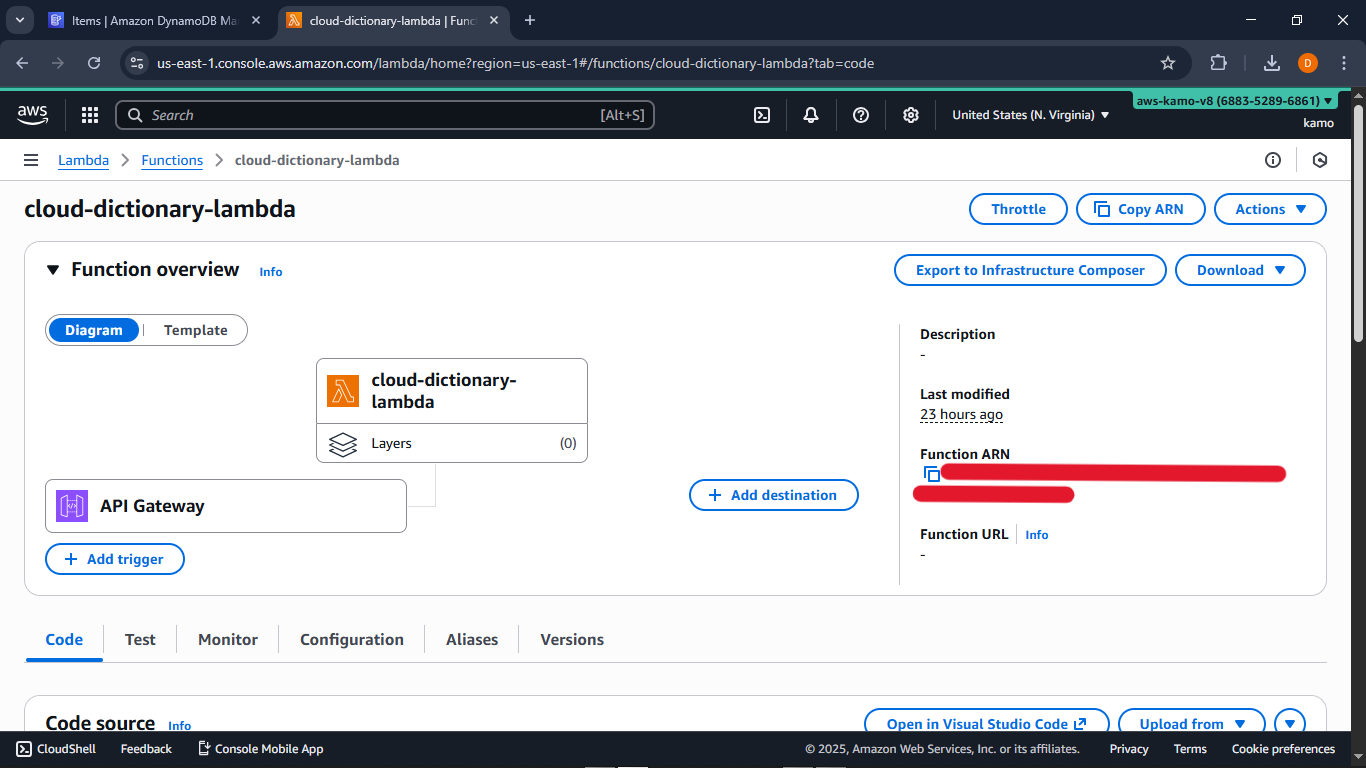Open the AWS settings gear icon
Viewport: 1366px width, 768px height.
(x=911, y=115)
